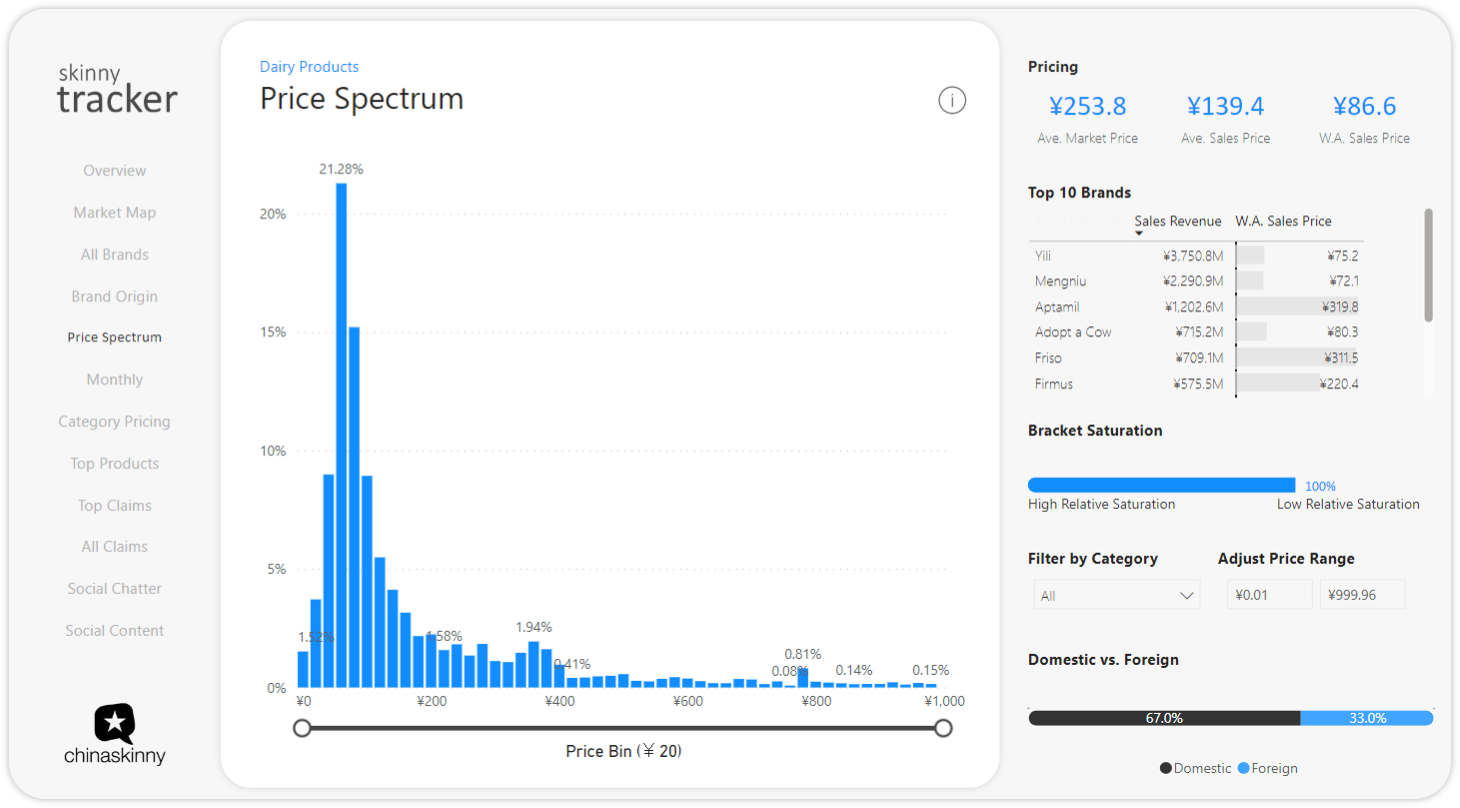The width and height of the screenshot is (1460, 808).
Task: Click Ave. Sales Price value ¥139.4
Action: [x=1225, y=106]
